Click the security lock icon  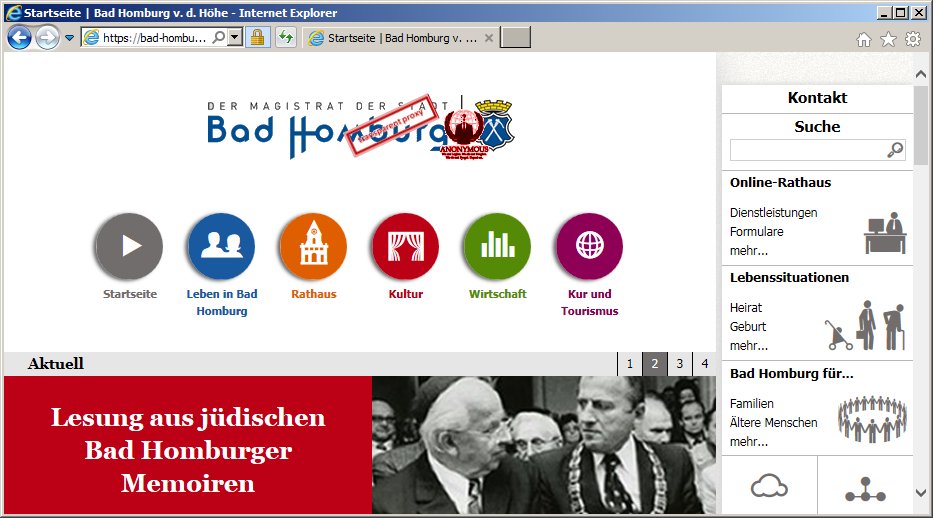coord(258,37)
